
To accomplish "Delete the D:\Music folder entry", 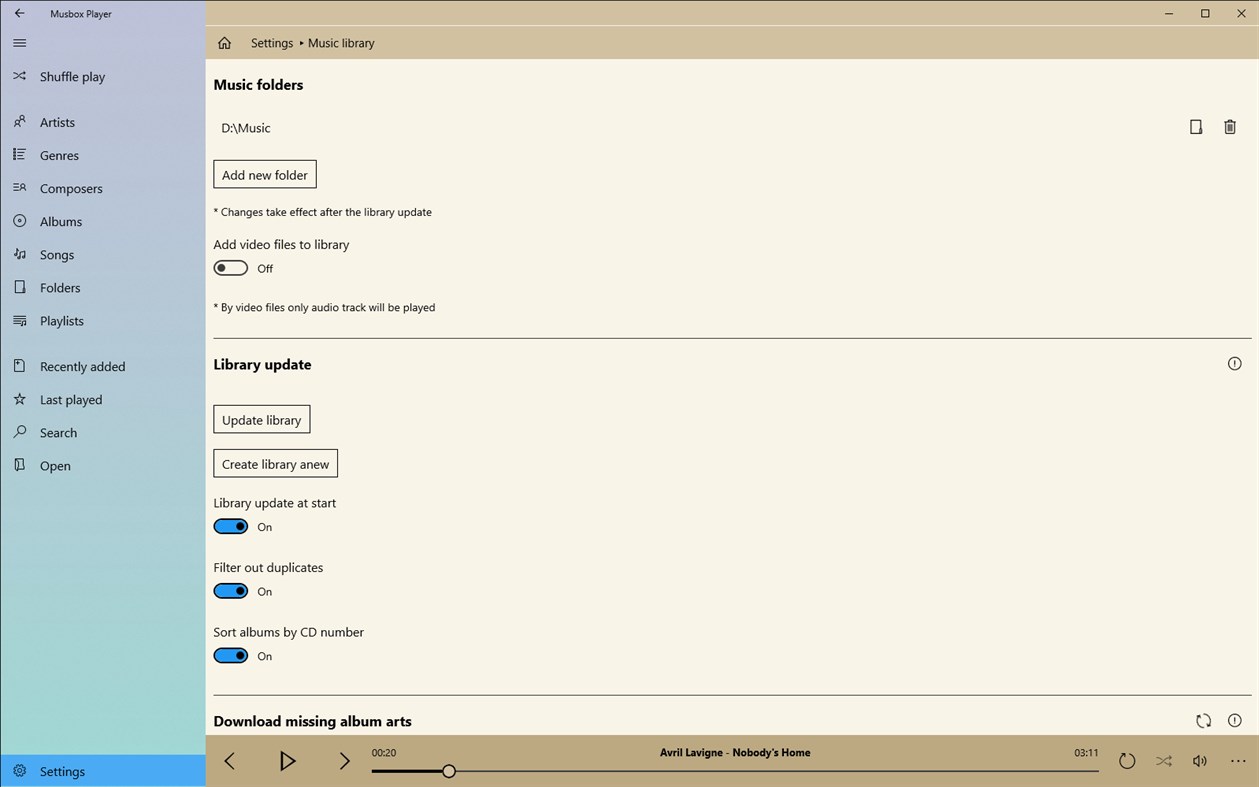I will pos(1230,127).
